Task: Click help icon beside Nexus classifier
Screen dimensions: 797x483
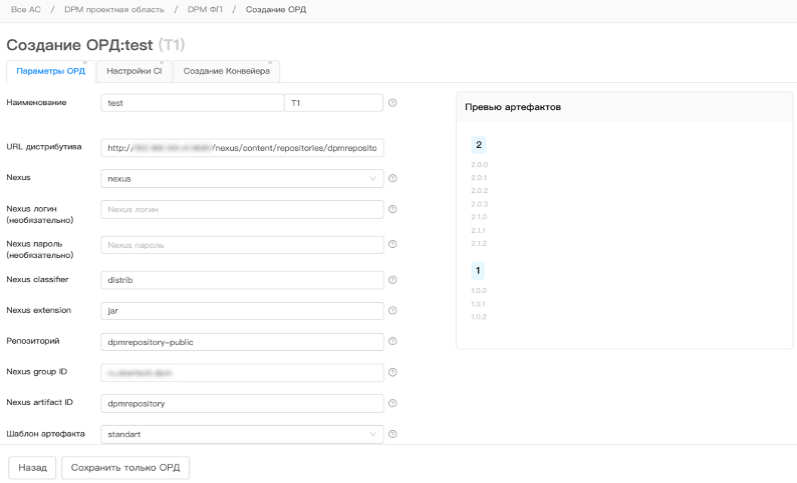Action: pyautogui.click(x=393, y=280)
